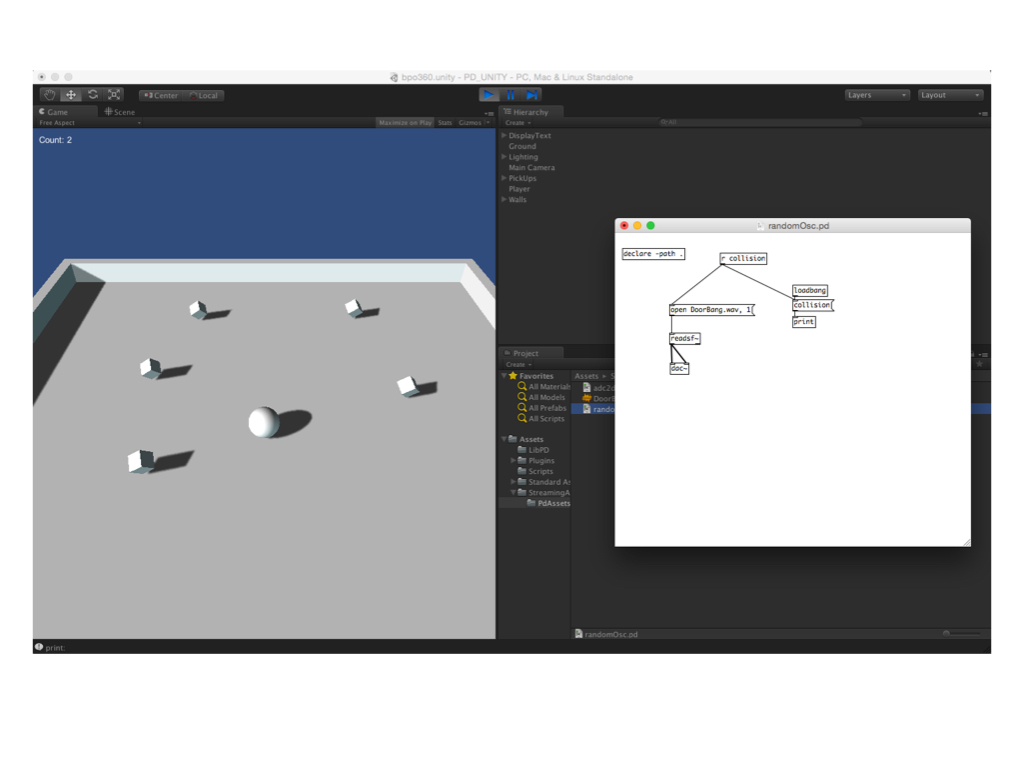Switch to the Scene tab
Screen dimensions: 1024x768
tap(120, 112)
